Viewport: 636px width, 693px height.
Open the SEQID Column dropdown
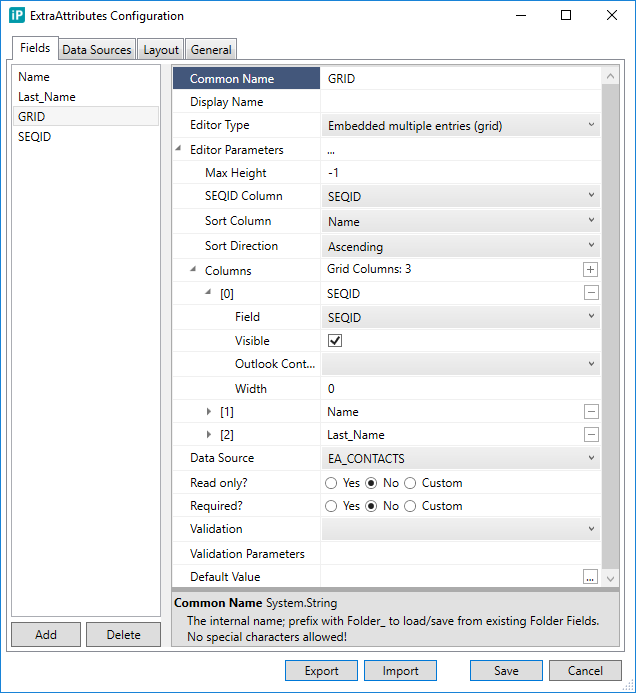point(461,196)
